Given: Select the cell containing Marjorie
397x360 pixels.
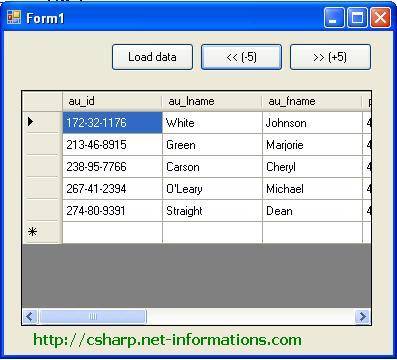Looking at the screenshot, I should [312, 145].
